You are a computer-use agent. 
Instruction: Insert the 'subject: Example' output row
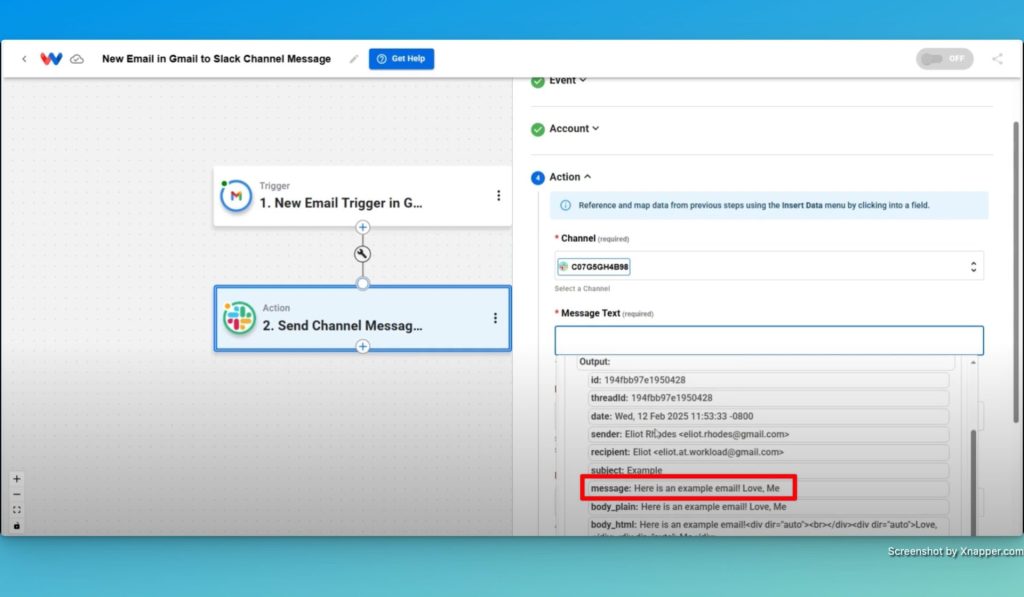click(x=768, y=470)
